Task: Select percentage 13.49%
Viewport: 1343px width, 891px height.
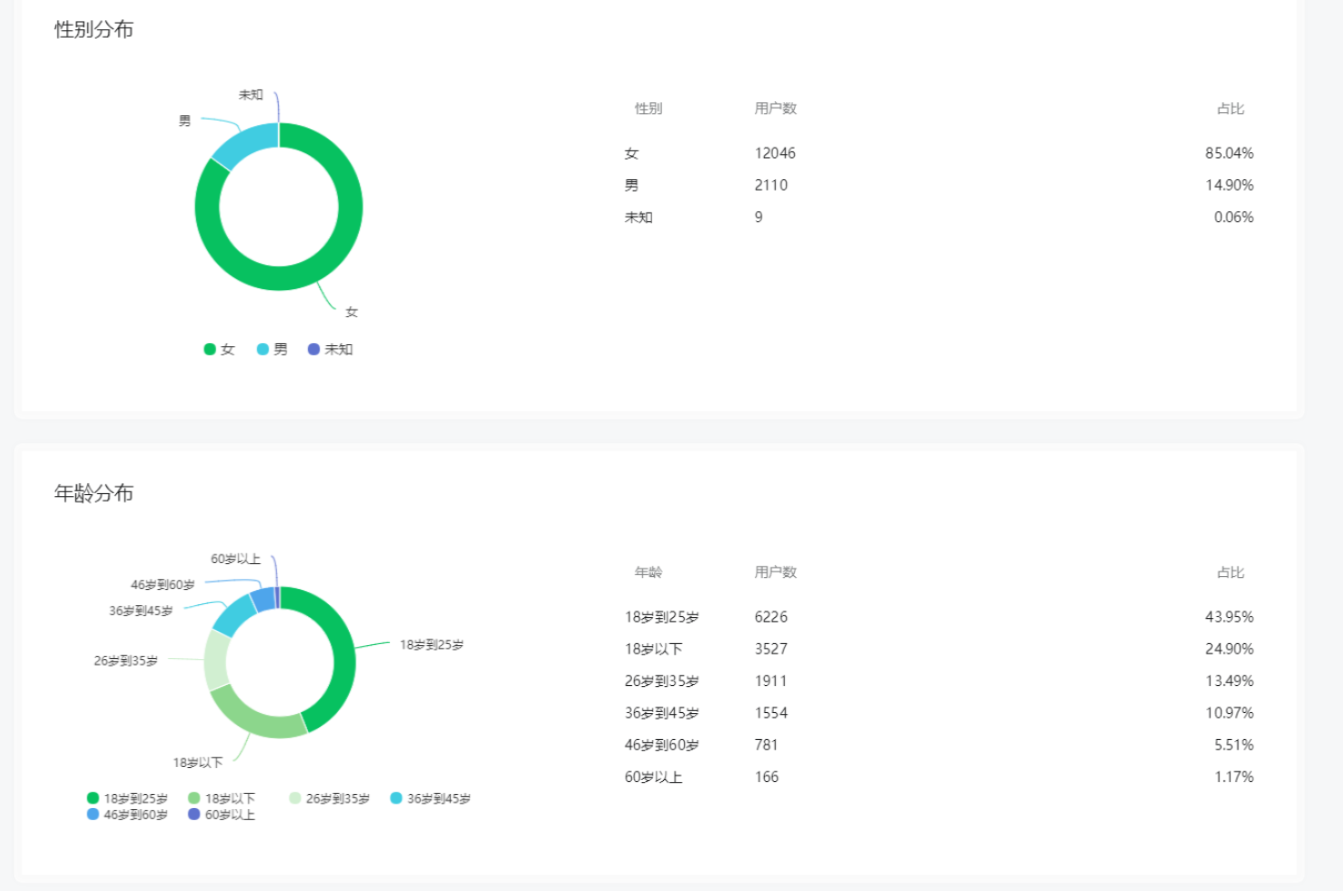Action: pos(1229,681)
